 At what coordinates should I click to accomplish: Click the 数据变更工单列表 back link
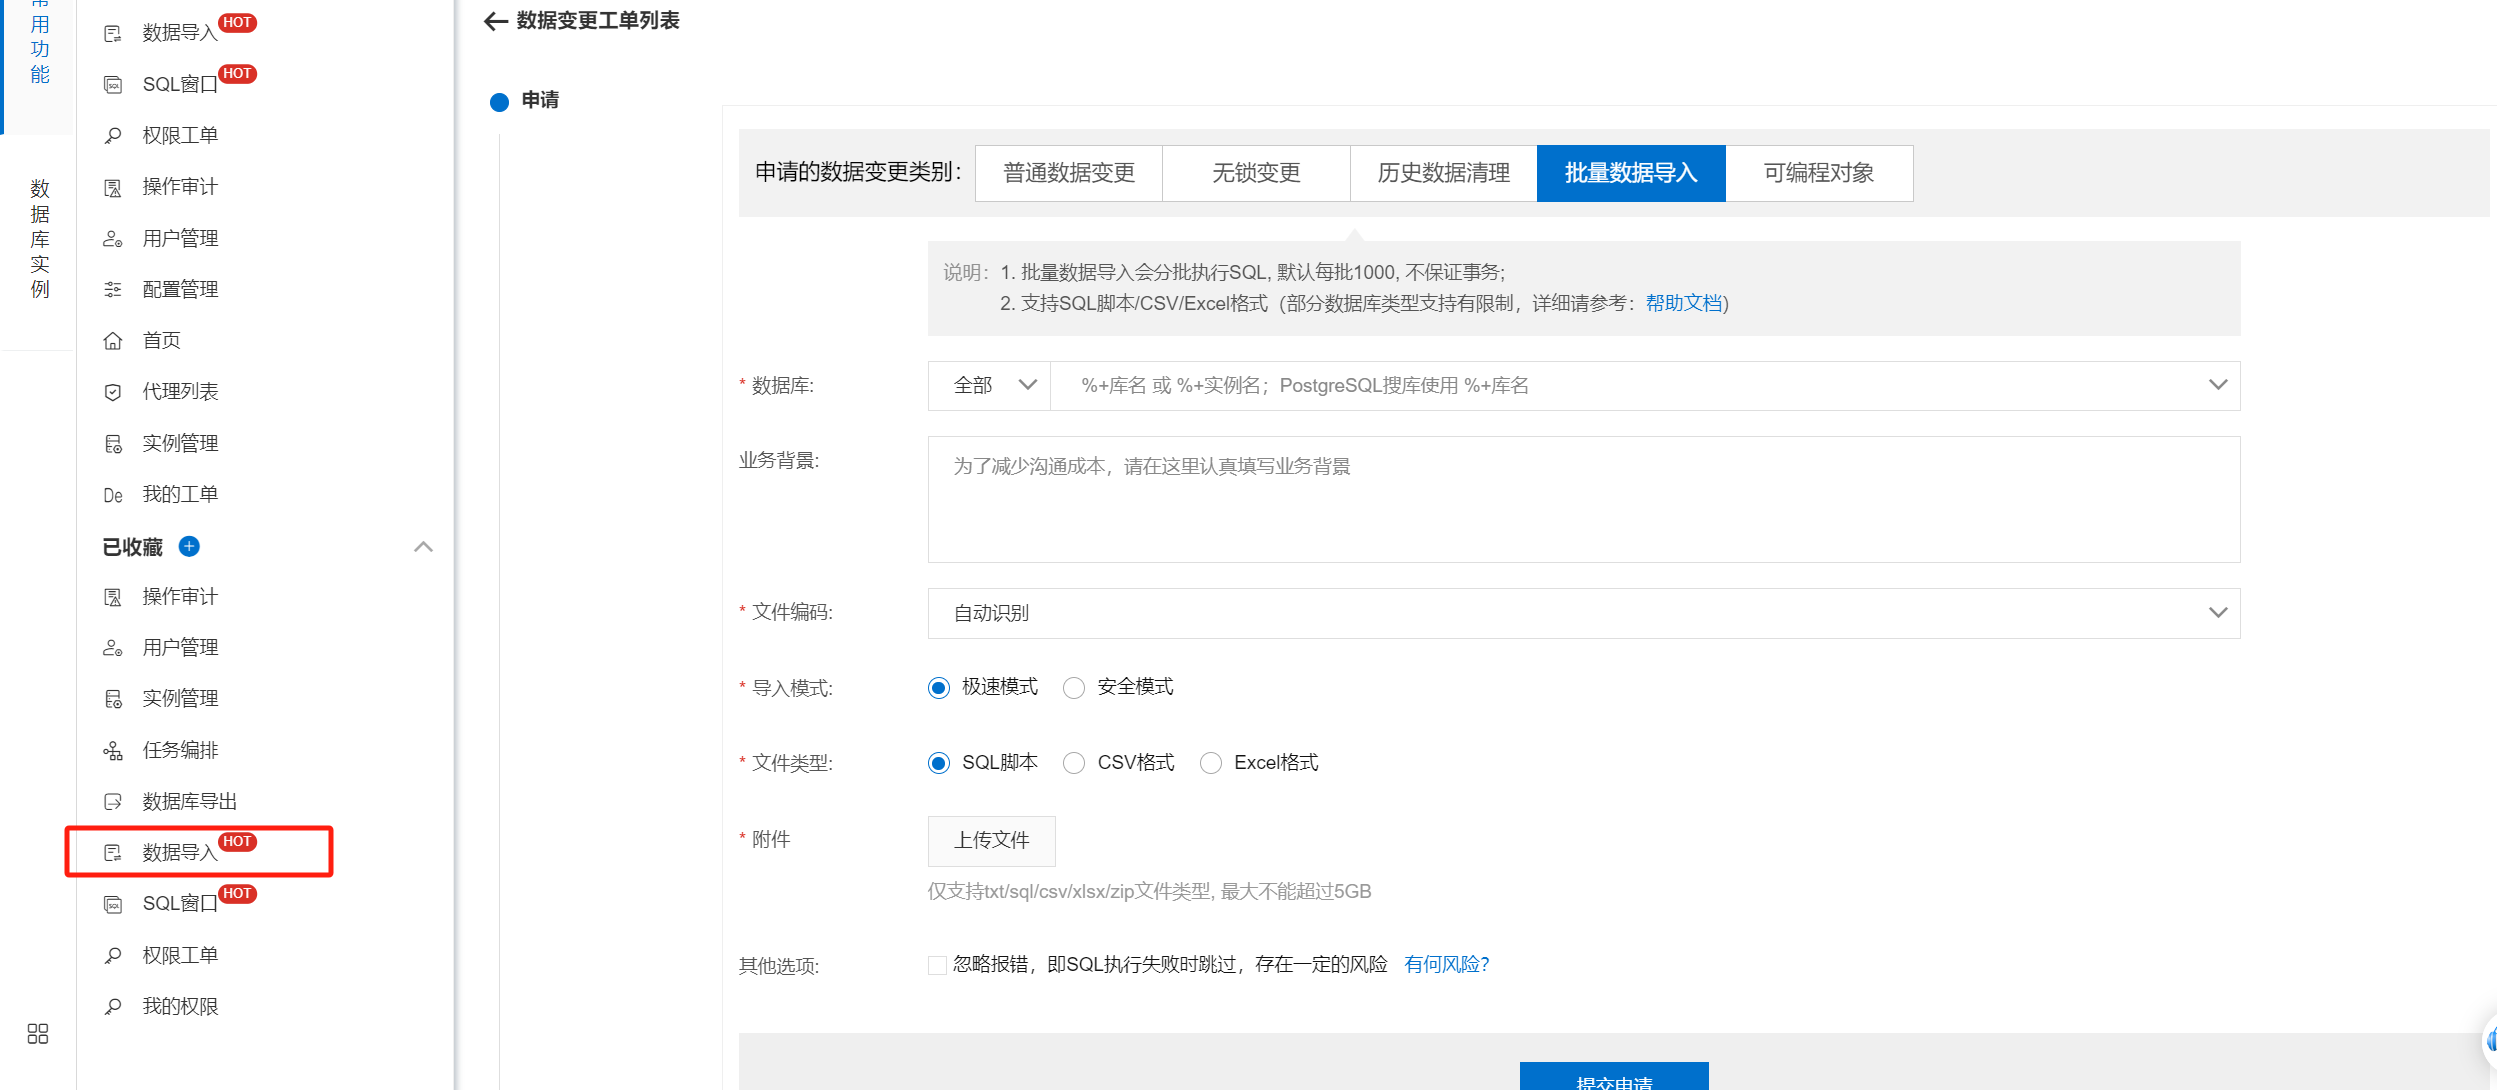point(598,21)
